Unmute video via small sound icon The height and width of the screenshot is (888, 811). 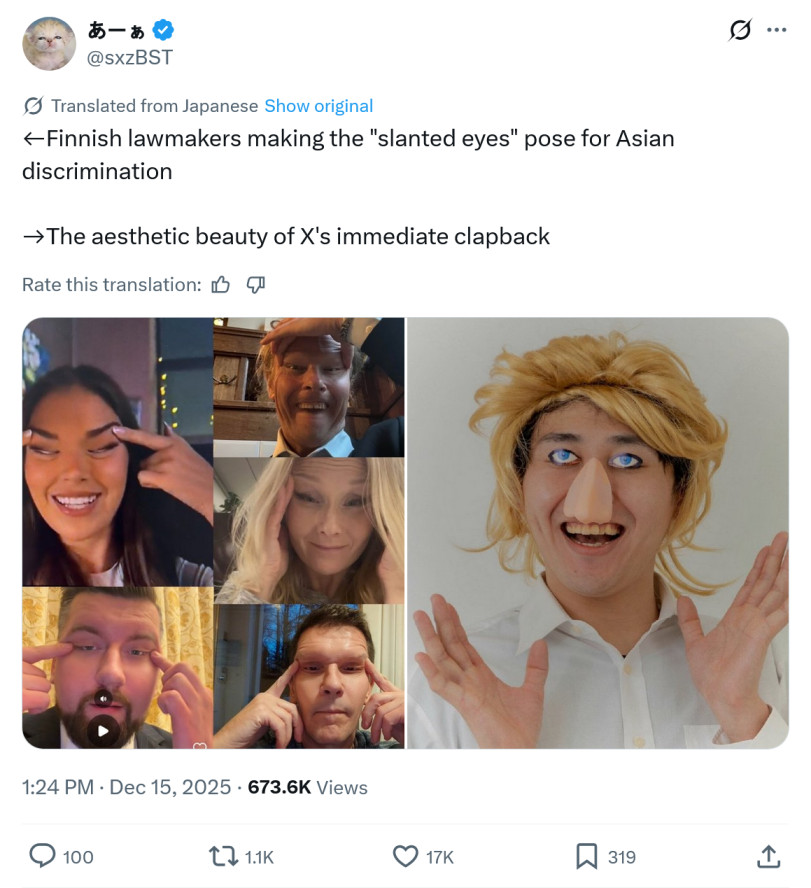click(103, 699)
